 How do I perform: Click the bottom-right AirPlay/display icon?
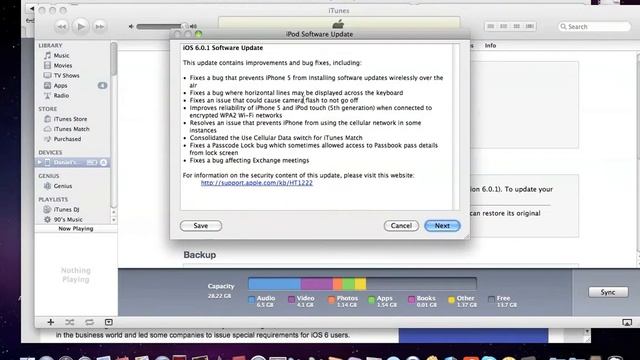point(627,322)
